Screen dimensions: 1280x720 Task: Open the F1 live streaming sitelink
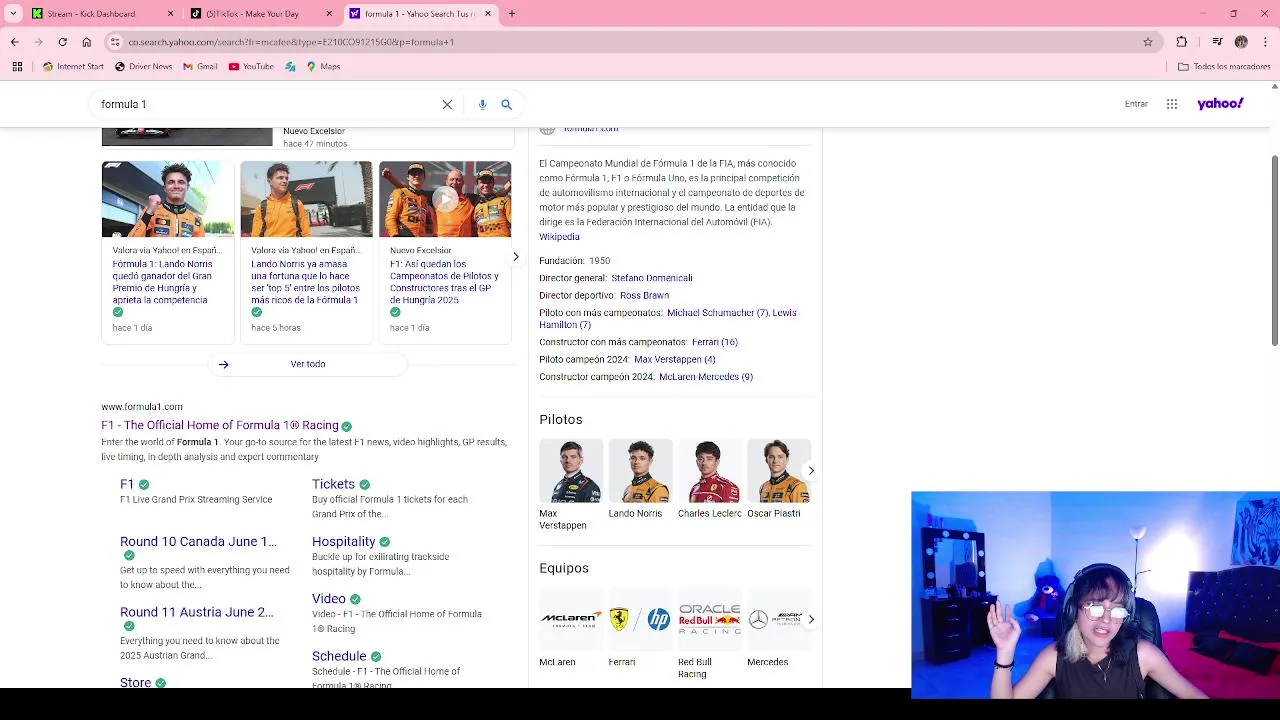pos(126,484)
